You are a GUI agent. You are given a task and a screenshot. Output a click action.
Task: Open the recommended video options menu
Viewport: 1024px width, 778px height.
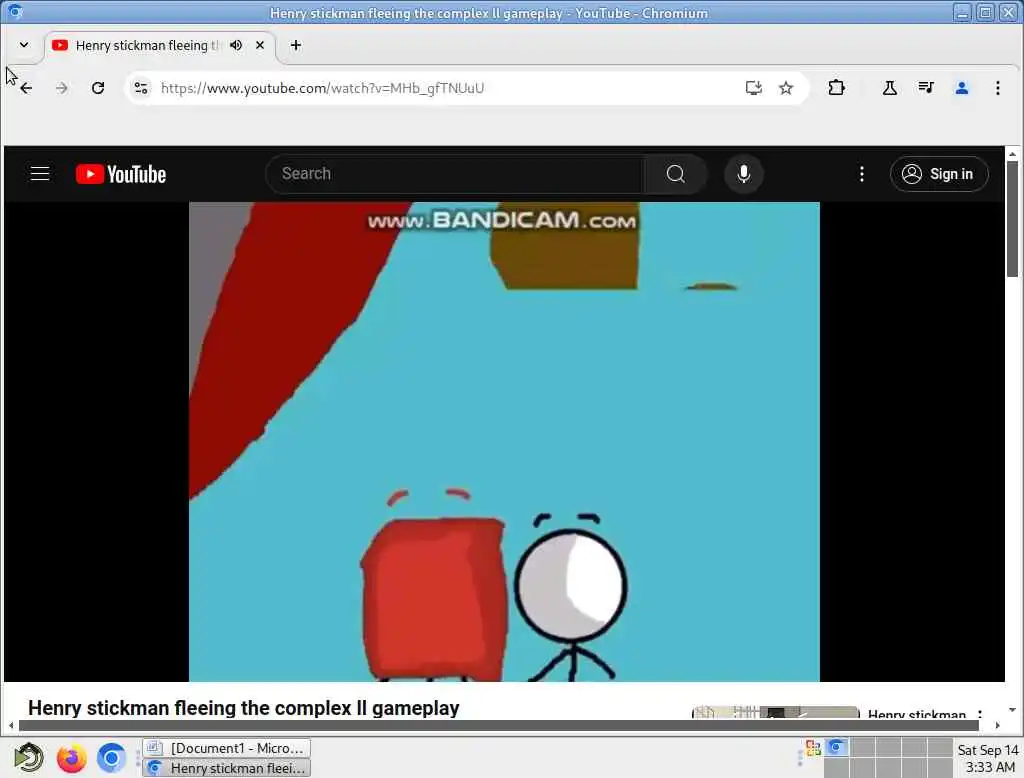pos(980,713)
